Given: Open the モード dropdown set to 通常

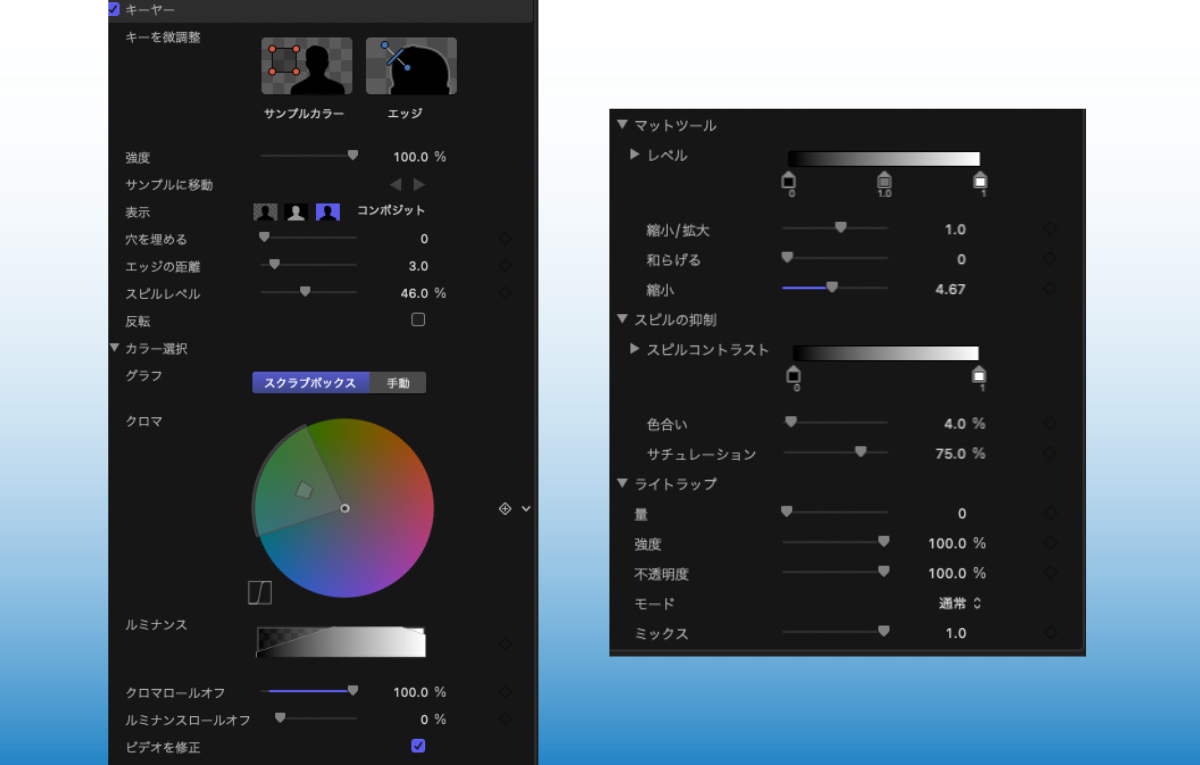Looking at the screenshot, I should tap(955, 603).
